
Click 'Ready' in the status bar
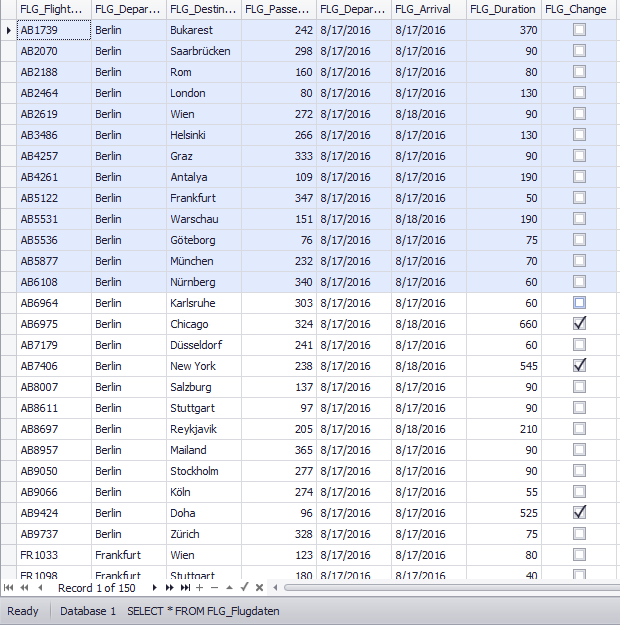pos(23,611)
